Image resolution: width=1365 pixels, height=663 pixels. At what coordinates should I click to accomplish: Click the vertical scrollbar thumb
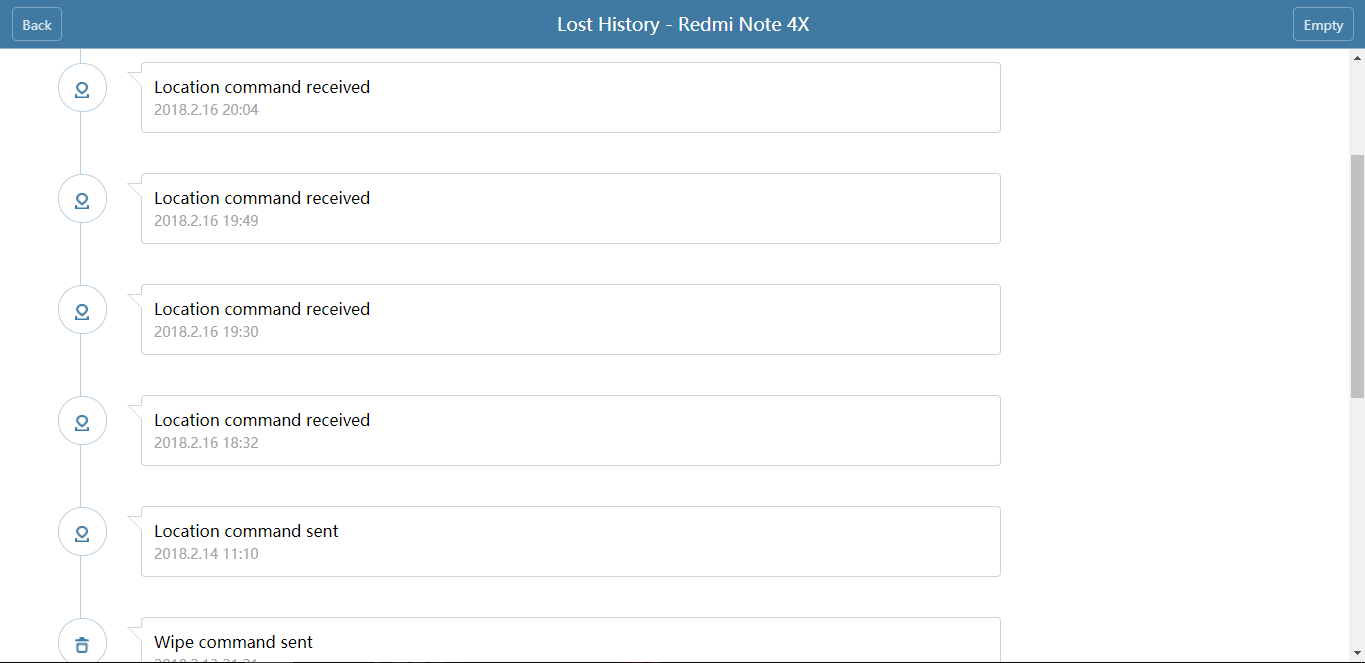pos(1357,275)
